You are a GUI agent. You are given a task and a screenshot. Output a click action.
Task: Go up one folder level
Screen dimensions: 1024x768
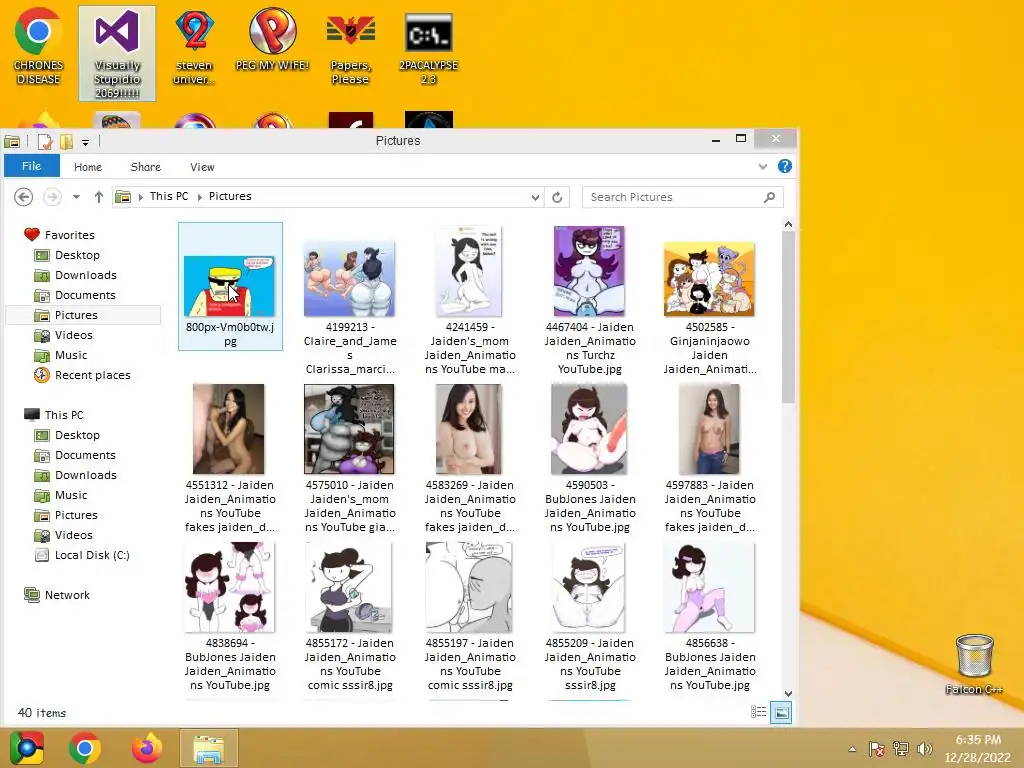tap(99, 197)
